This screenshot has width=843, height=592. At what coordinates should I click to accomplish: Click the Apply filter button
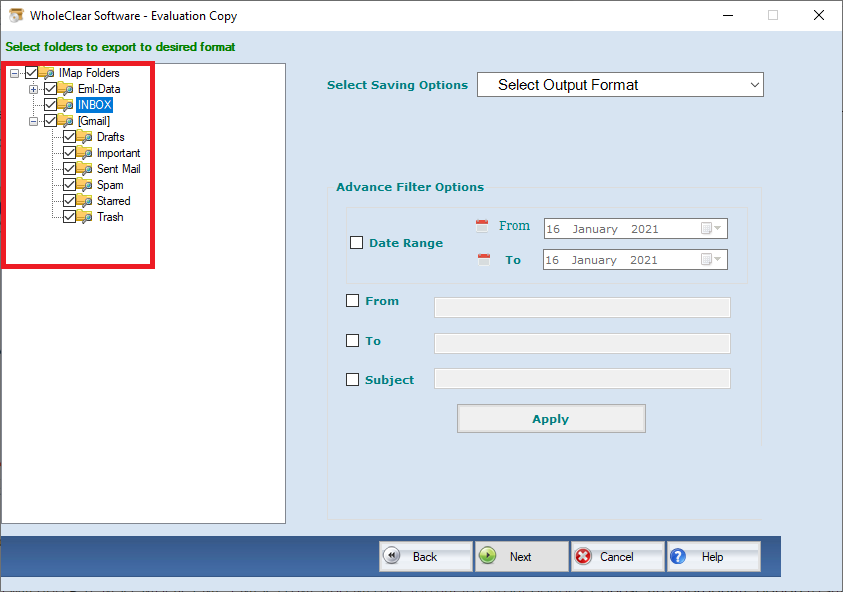pos(551,419)
